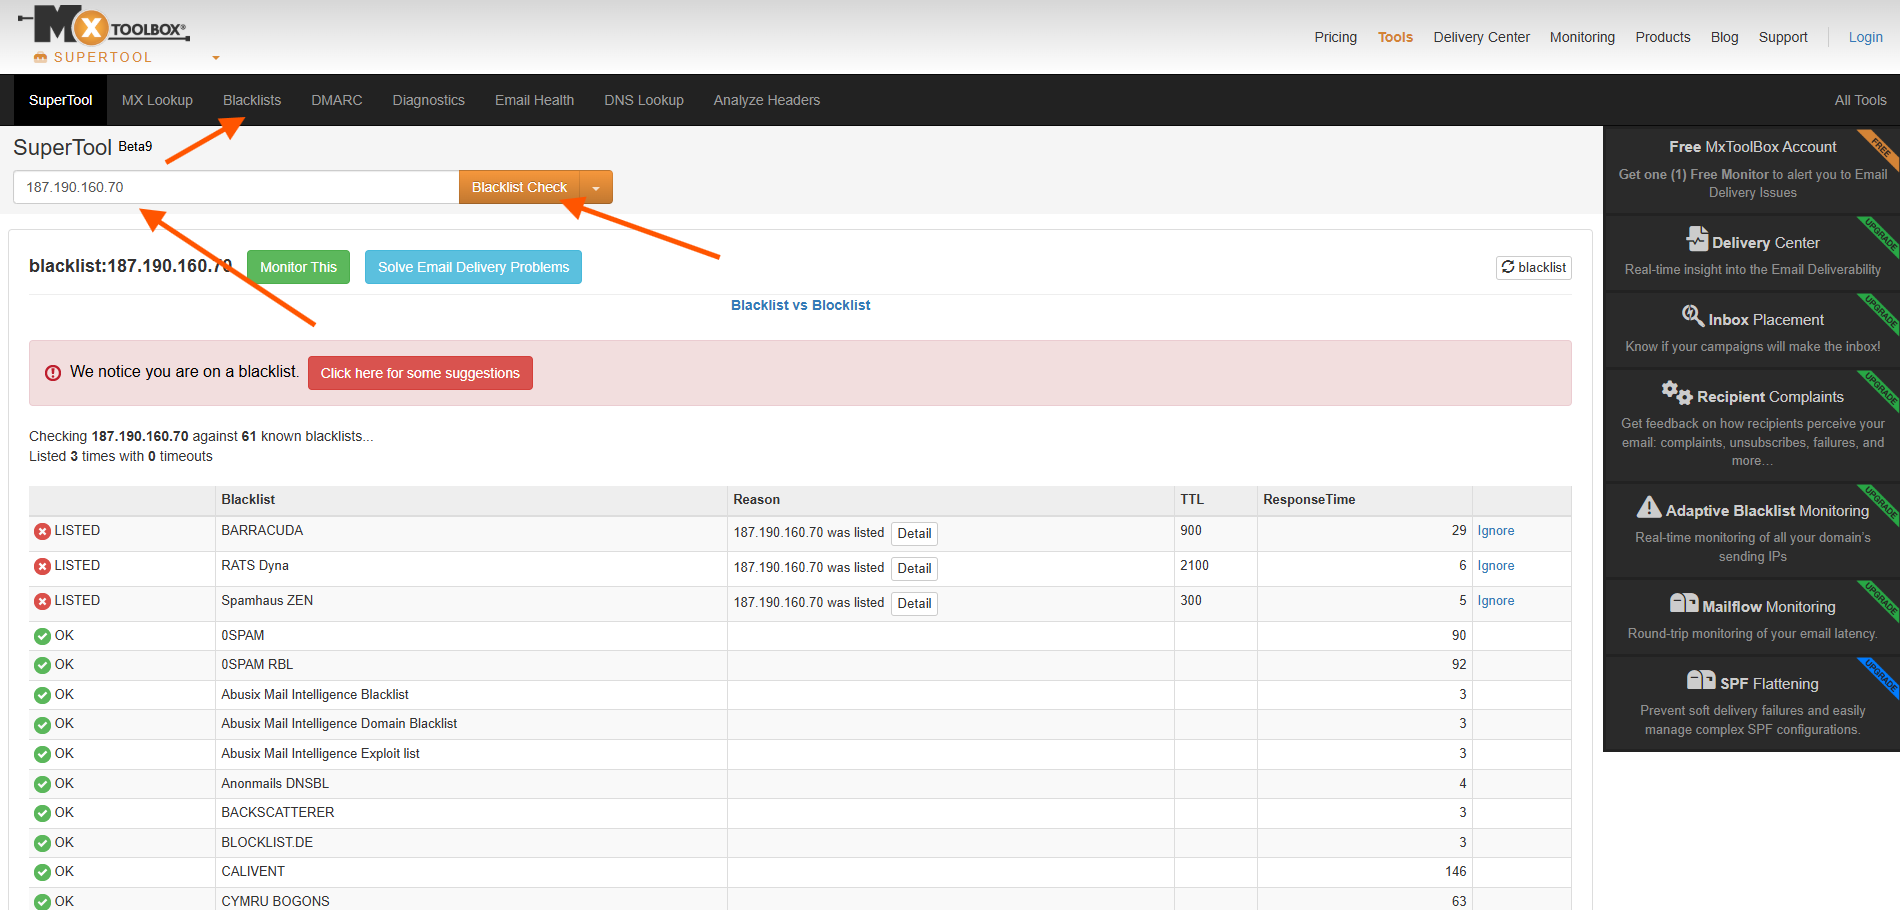This screenshot has height=910, width=1900.
Task: Open the Blacklist Check dropdown arrow
Action: 596,188
